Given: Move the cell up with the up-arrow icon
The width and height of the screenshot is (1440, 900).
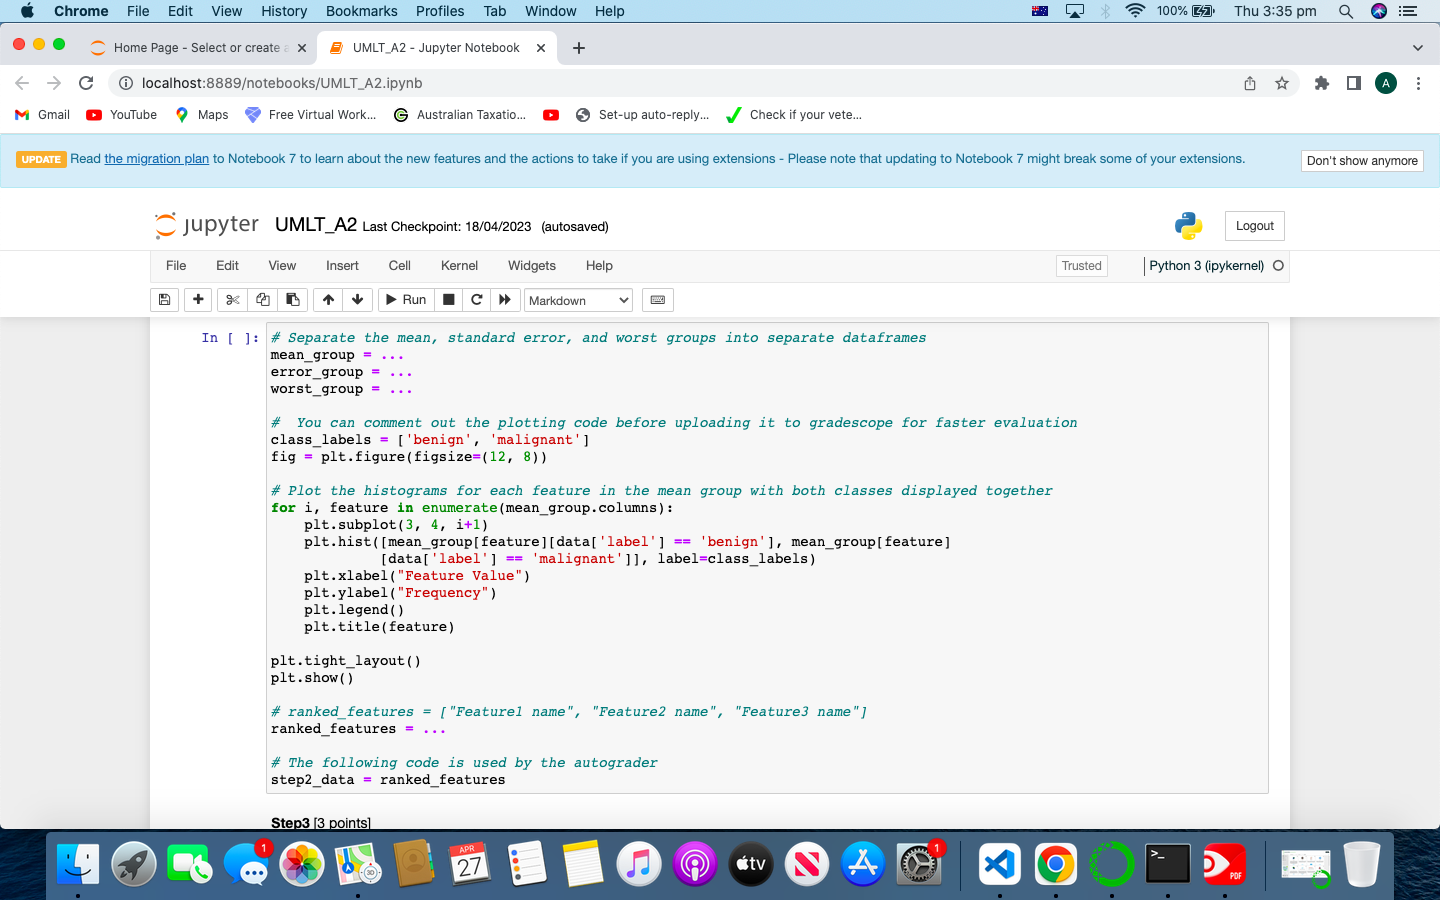Looking at the screenshot, I should point(327,299).
